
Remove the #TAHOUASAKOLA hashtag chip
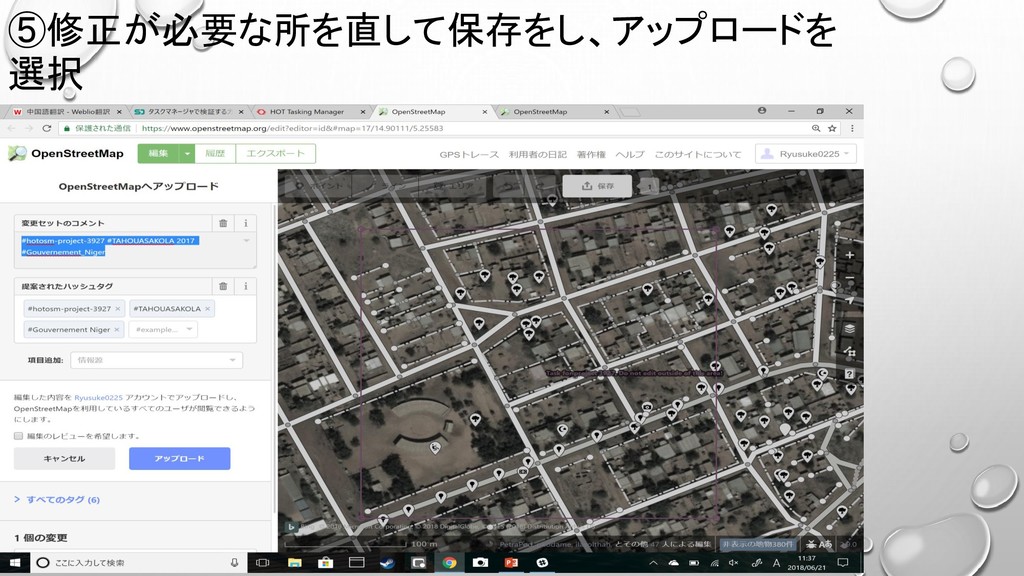click(208, 309)
